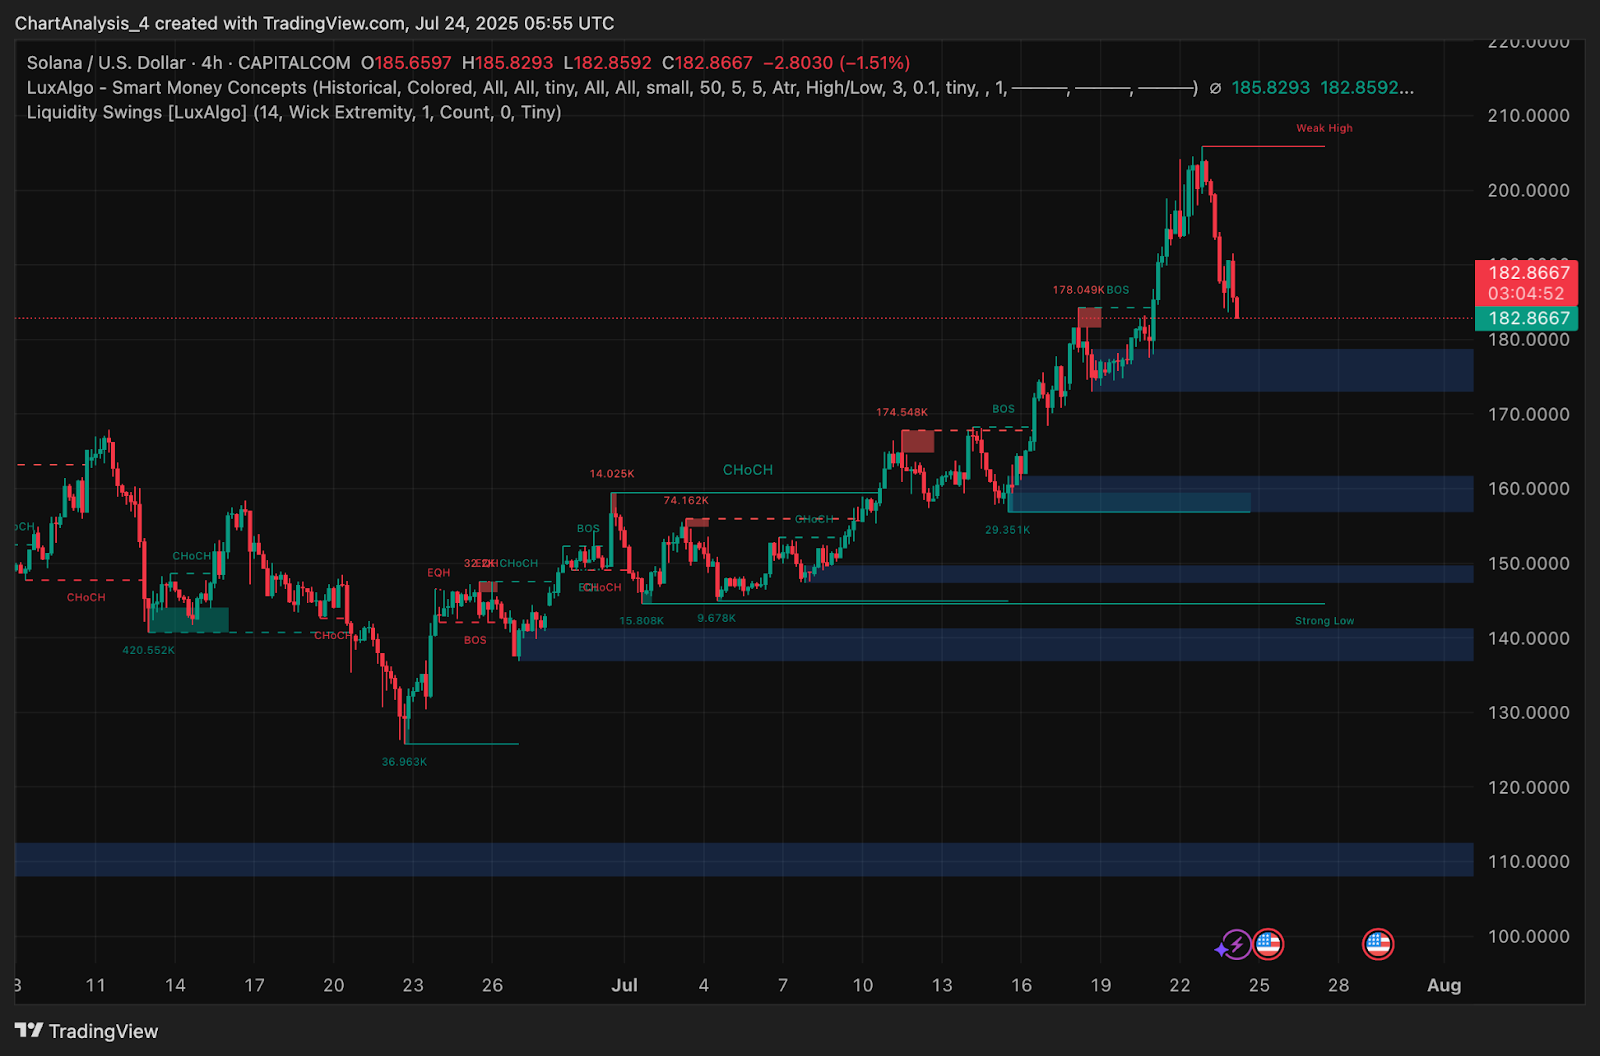The width and height of the screenshot is (1600, 1056).
Task: Click the Weak High label
Action: pyautogui.click(x=1324, y=128)
